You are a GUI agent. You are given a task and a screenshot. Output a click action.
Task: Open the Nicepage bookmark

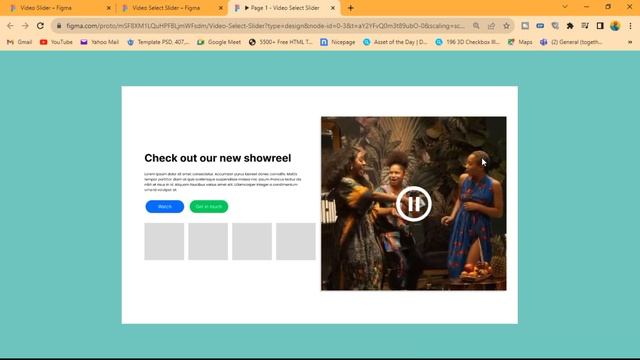[338, 42]
